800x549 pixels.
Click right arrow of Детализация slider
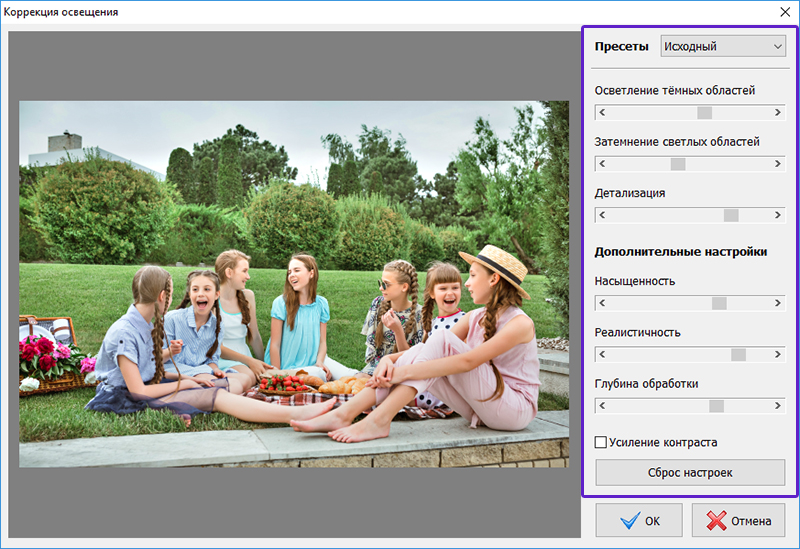(x=778, y=215)
